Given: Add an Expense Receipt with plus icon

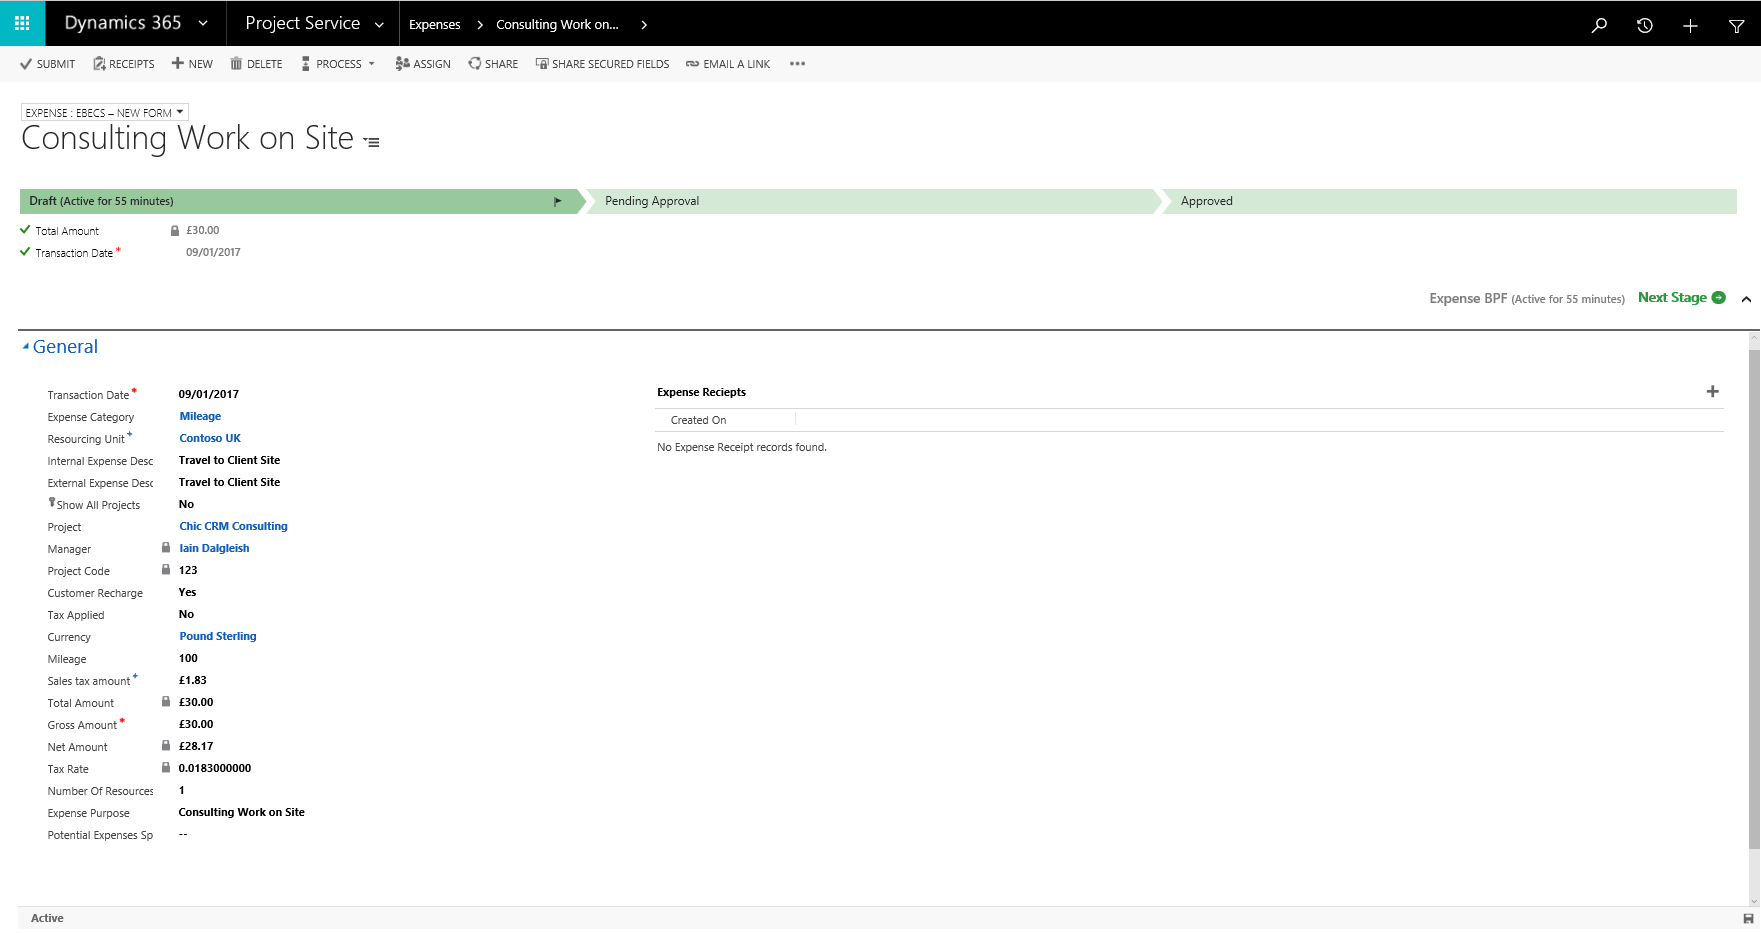Looking at the screenshot, I should pyautogui.click(x=1712, y=392).
